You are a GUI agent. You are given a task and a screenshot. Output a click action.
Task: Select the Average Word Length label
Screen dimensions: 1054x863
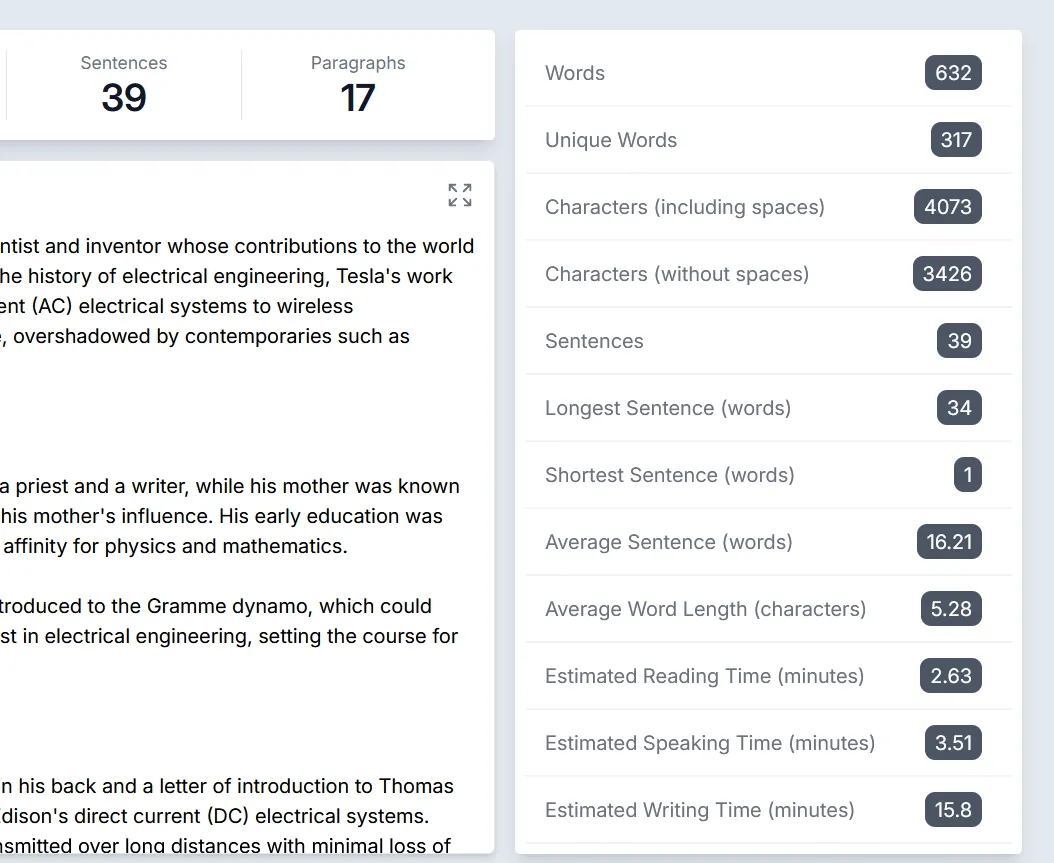[x=705, y=608]
